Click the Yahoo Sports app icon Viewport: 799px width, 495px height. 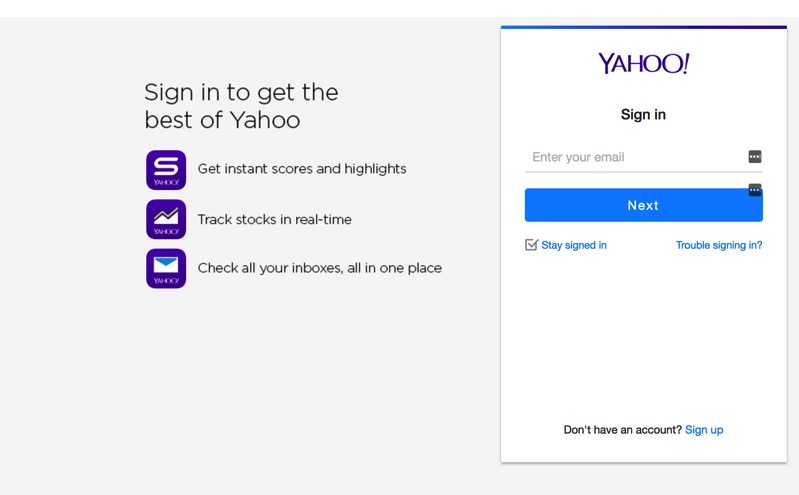tap(166, 170)
